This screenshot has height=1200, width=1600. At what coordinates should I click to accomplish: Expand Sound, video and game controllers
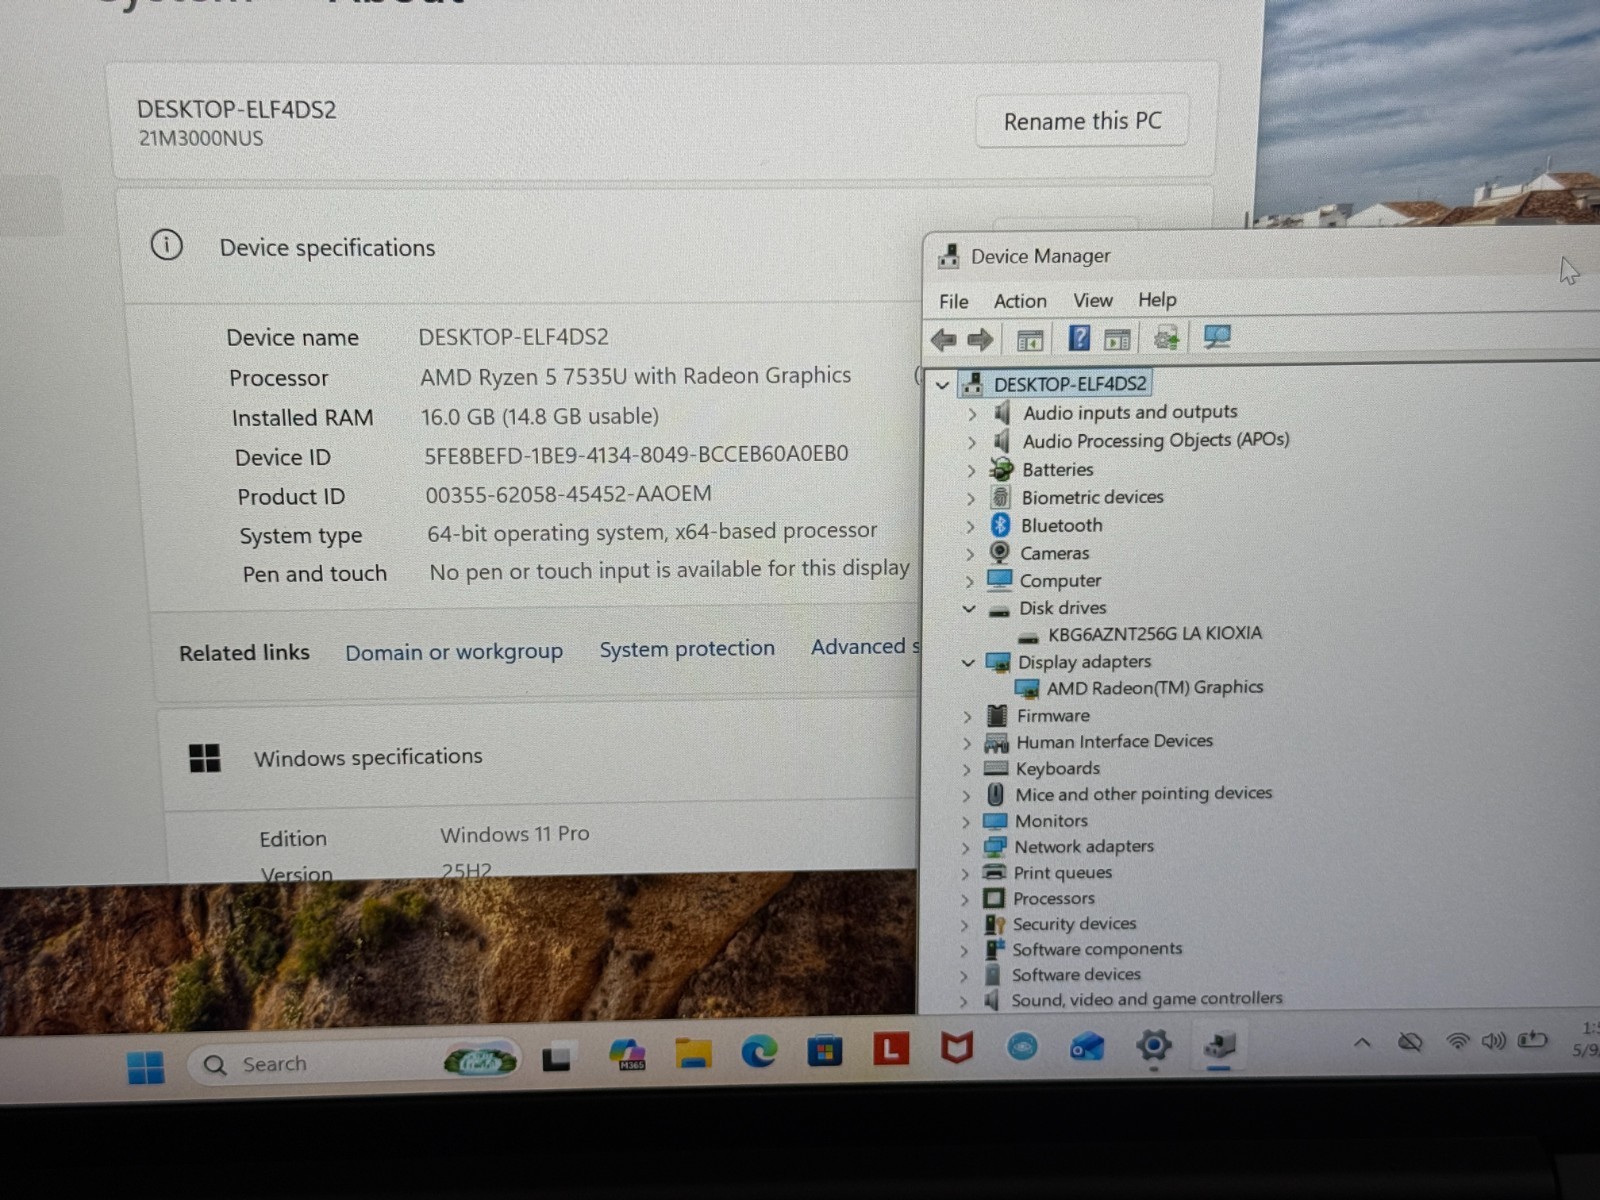coord(963,1001)
